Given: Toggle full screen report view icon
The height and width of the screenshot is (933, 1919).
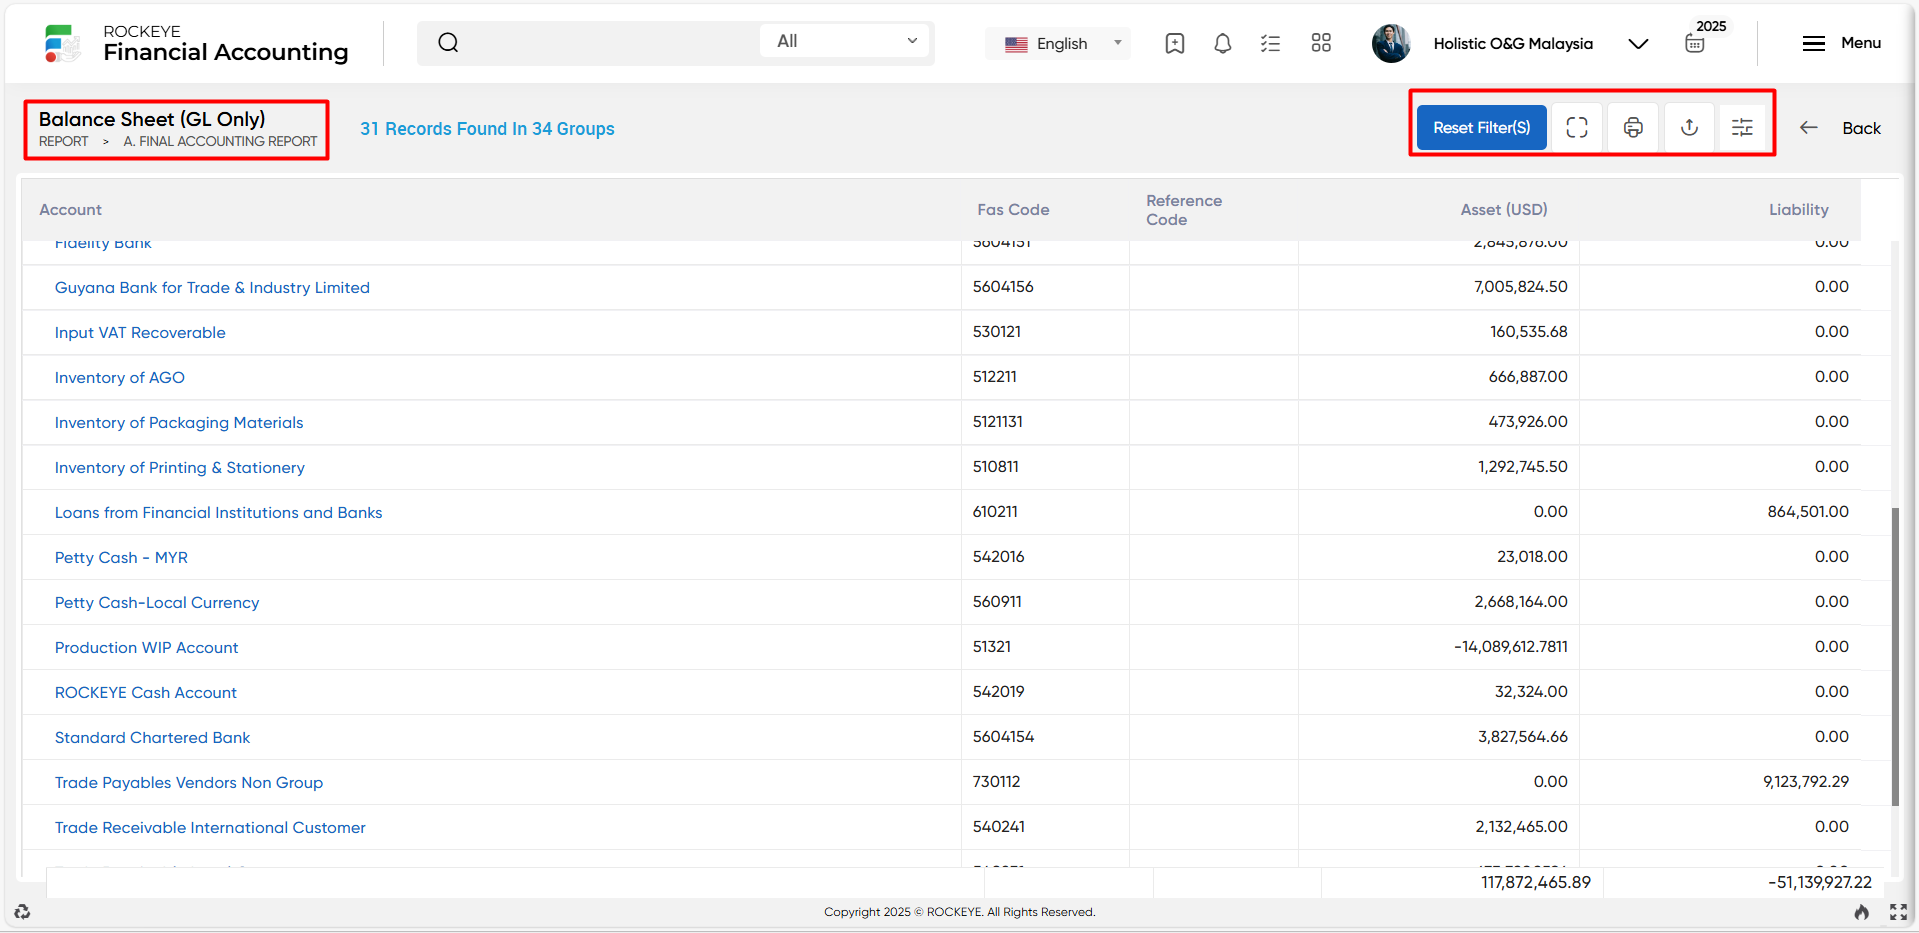Looking at the screenshot, I should [1577, 128].
